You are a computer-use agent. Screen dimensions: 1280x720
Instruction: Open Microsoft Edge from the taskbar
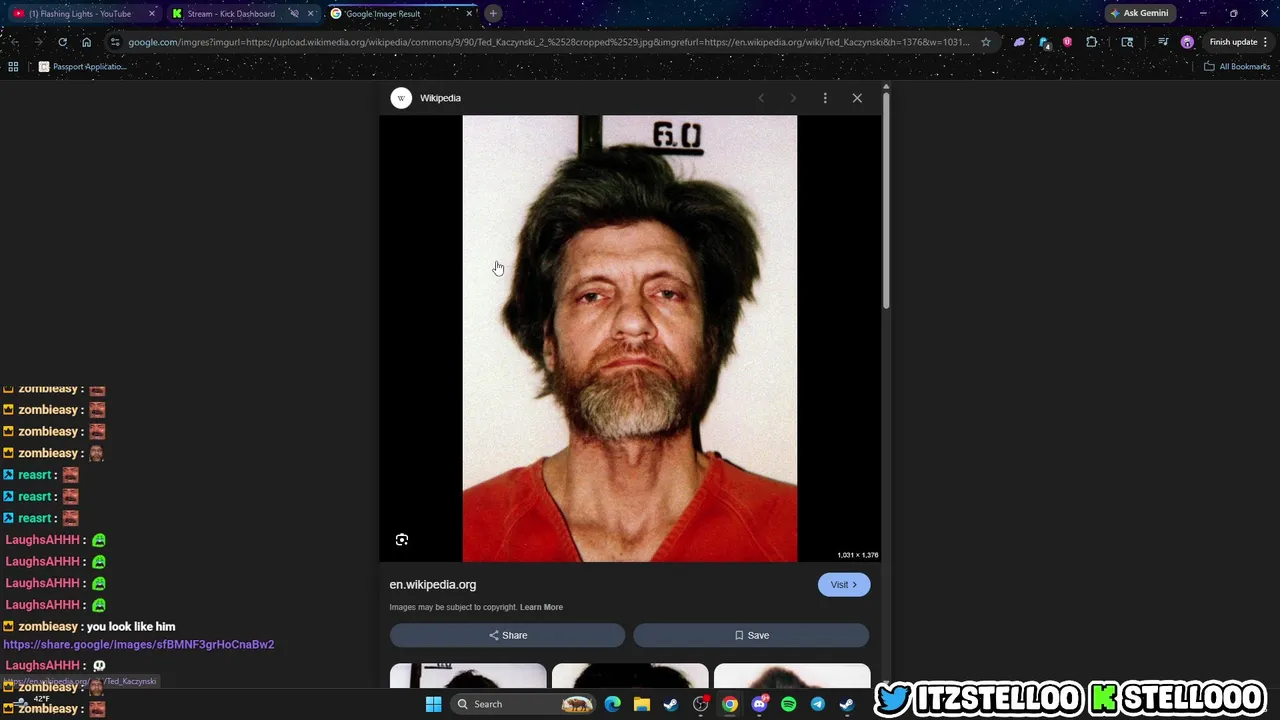[612, 704]
